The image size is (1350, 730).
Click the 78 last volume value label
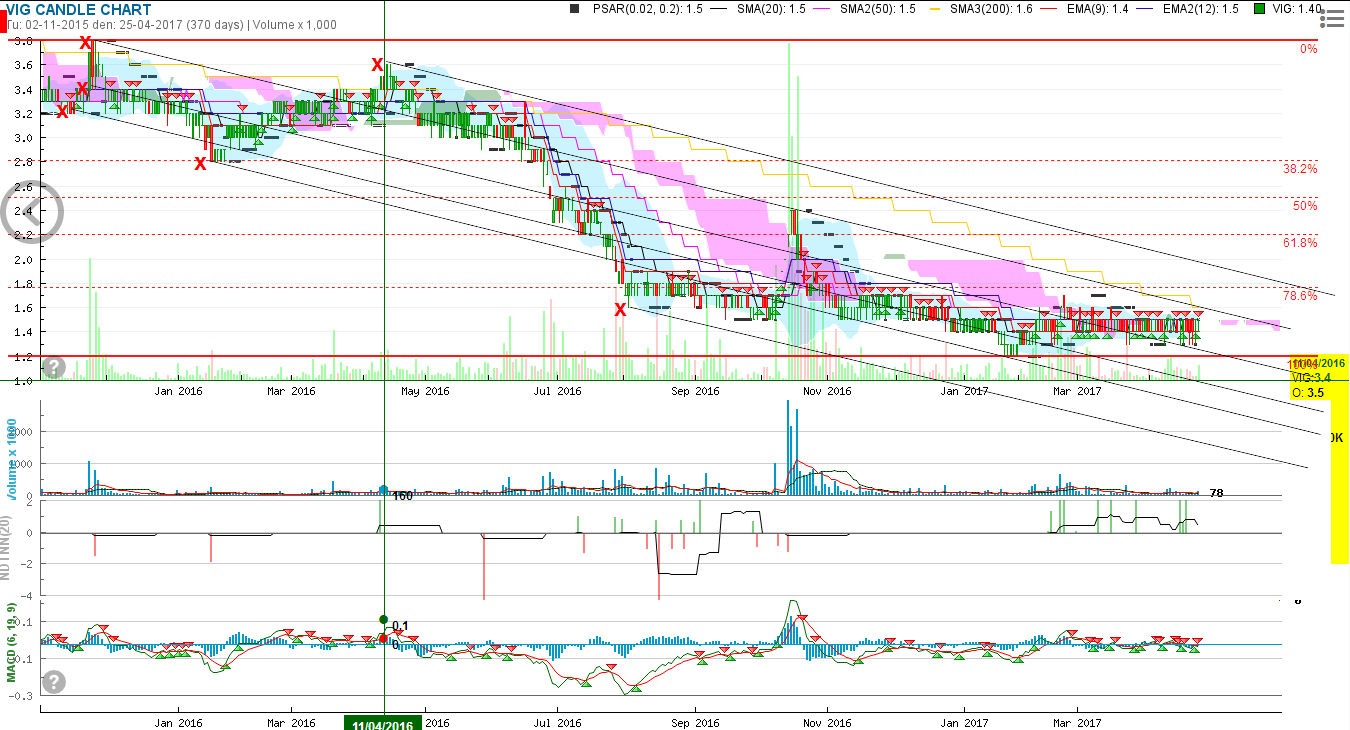tap(1217, 493)
